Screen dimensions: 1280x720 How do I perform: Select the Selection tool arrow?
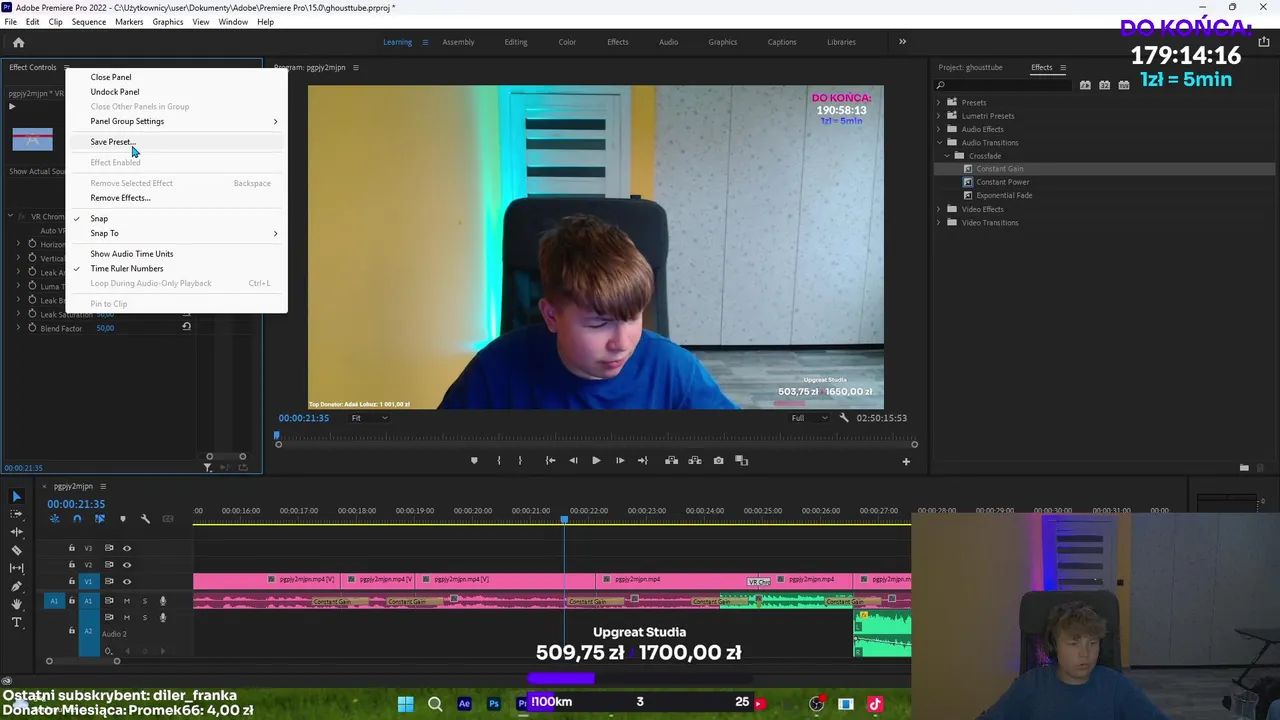tap(16, 497)
